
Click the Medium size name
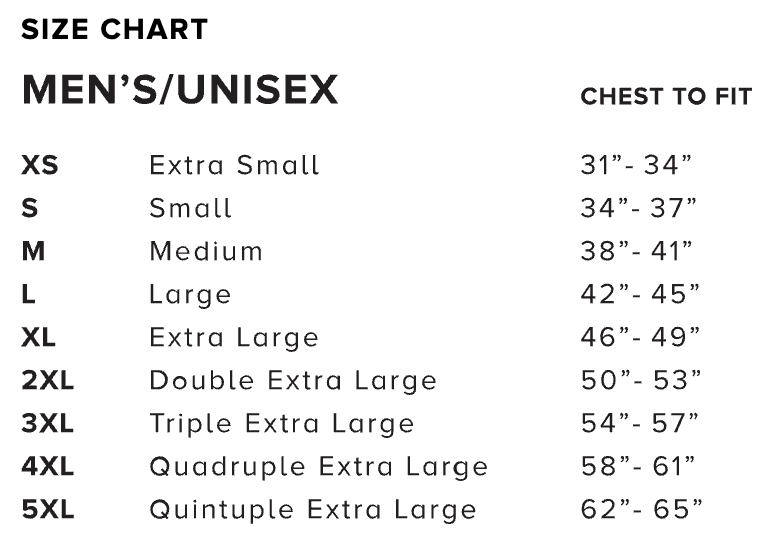206,251
